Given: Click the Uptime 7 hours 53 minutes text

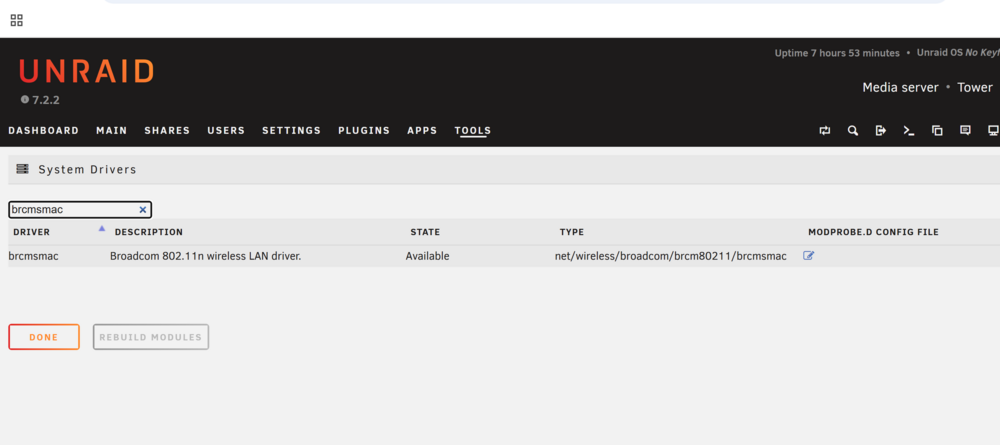Looking at the screenshot, I should (x=837, y=53).
